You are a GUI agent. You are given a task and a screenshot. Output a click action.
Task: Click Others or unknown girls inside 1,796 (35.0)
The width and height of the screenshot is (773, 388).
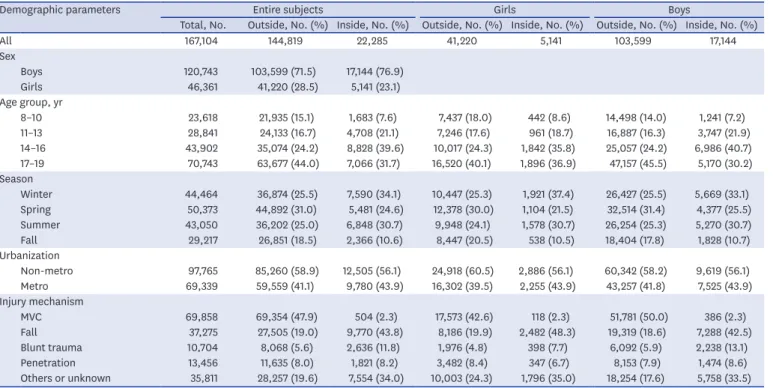[x=547, y=378]
